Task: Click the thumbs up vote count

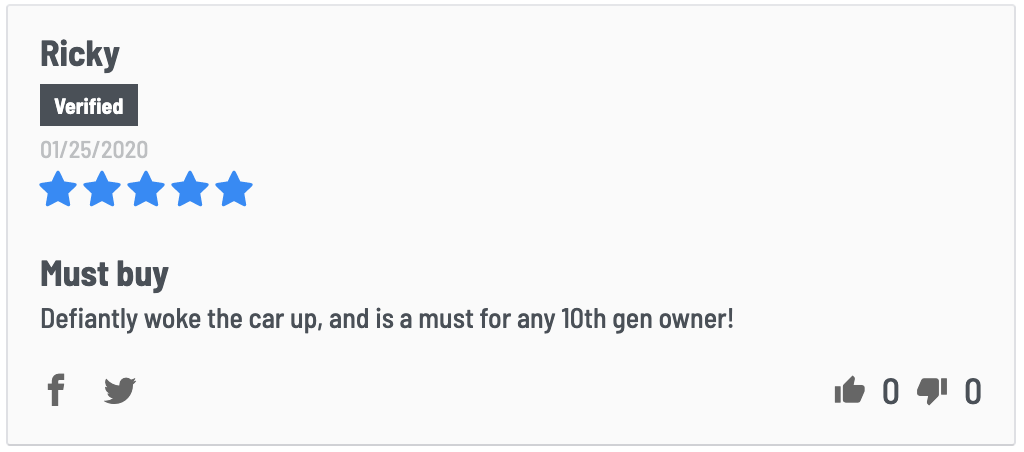Action: pos(891,392)
